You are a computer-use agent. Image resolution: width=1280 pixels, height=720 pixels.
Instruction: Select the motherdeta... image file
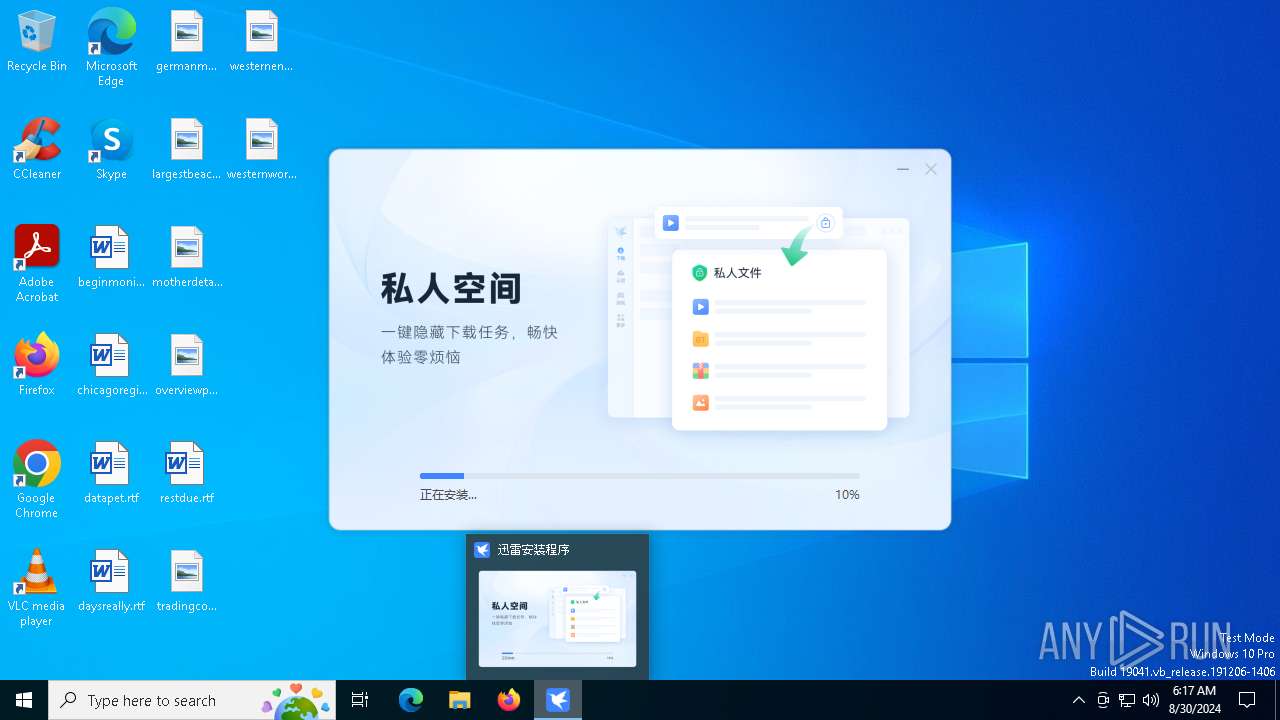pyautogui.click(x=186, y=257)
